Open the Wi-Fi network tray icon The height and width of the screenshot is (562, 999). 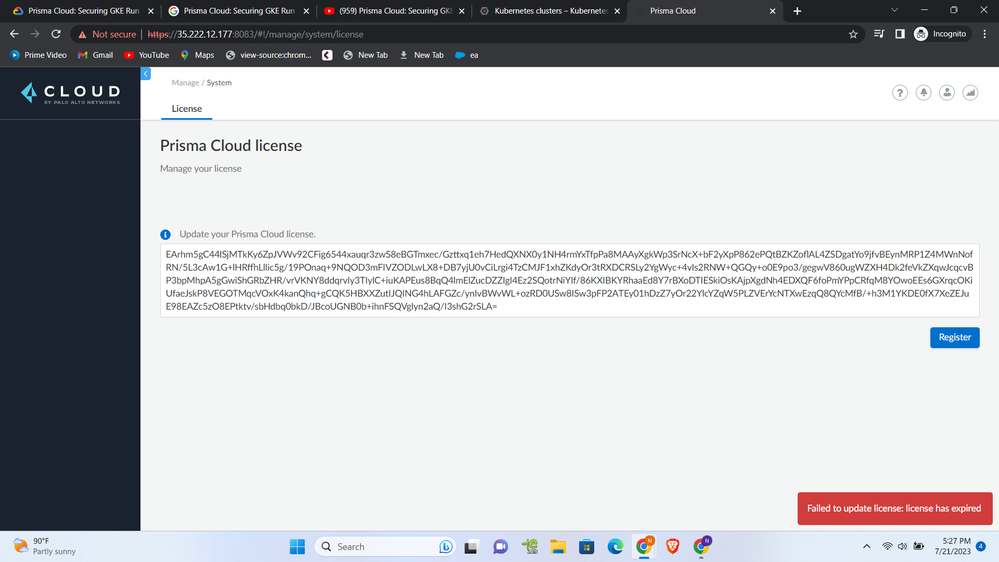coord(887,547)
